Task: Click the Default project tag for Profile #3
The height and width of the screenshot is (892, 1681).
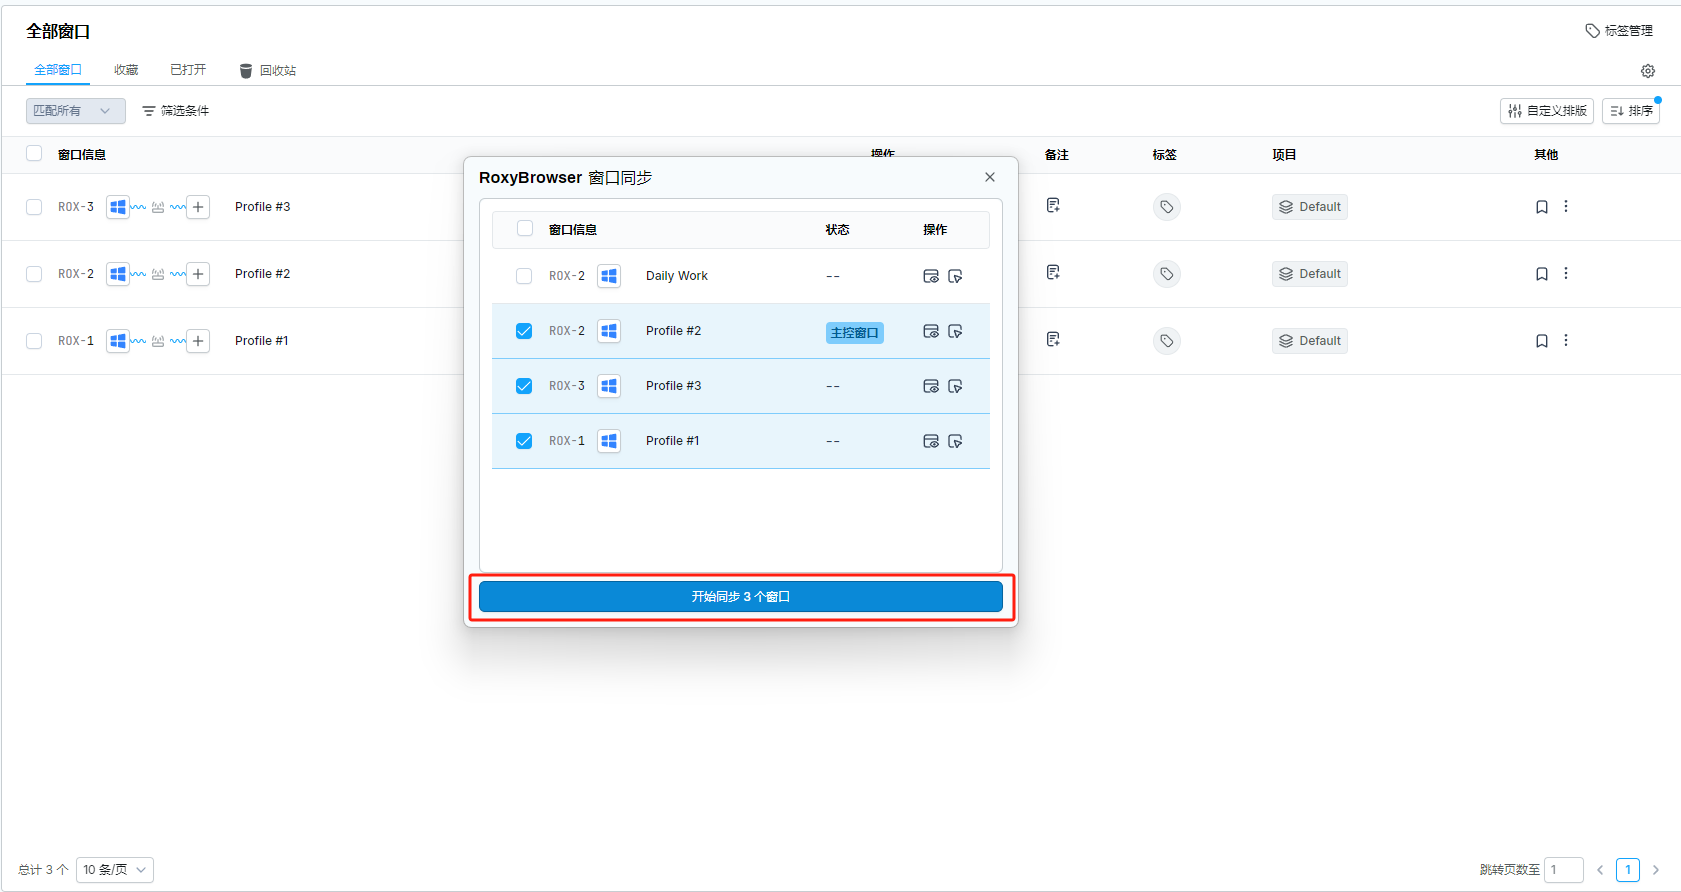Action: click(x=1310, y=207)
